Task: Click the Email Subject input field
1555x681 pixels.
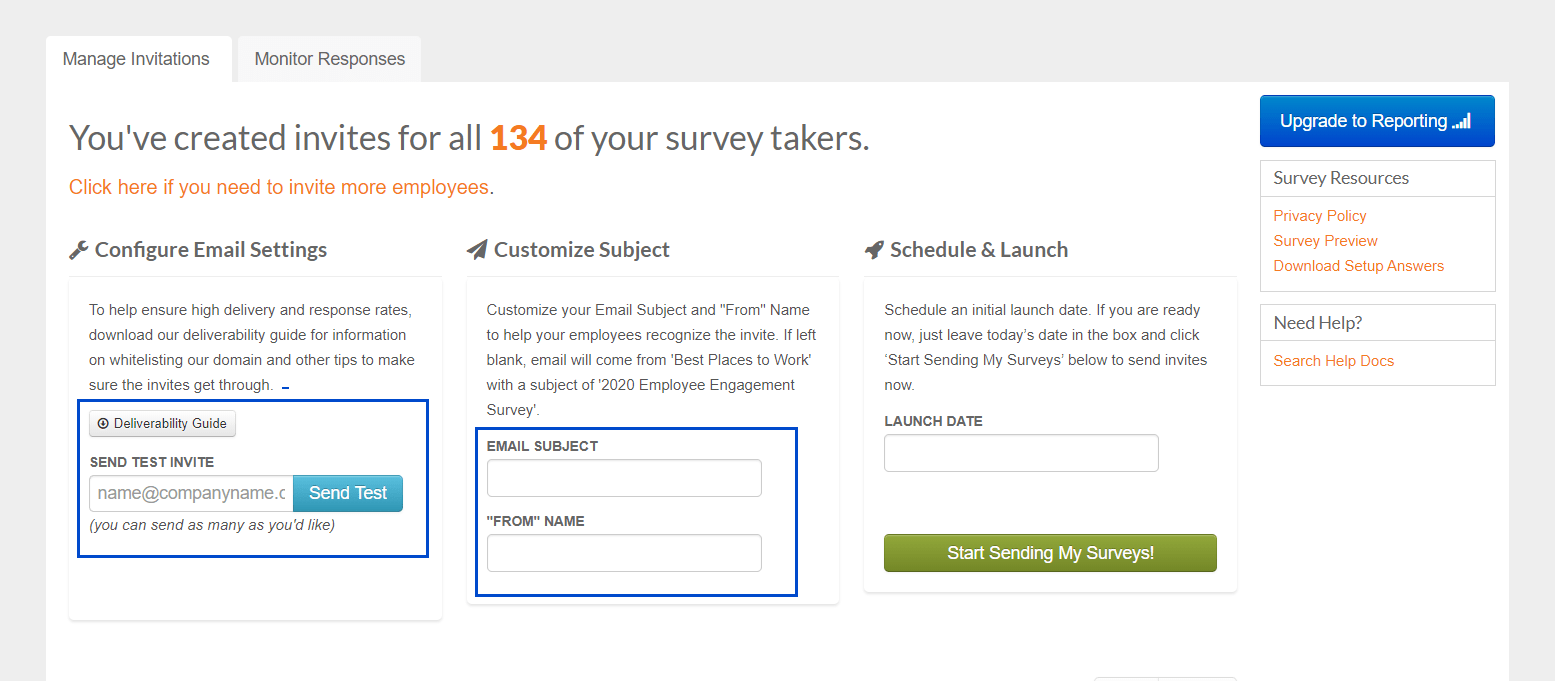Action: [x=623, y=477]
